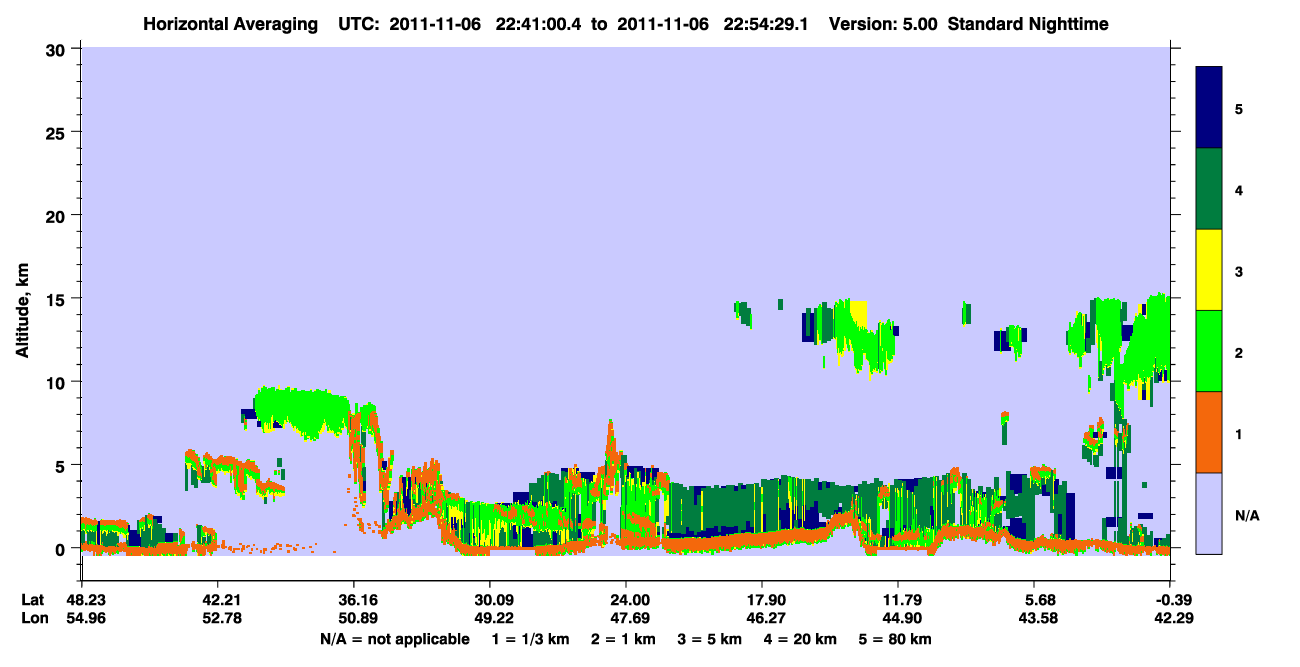Click 'Standard Nighttime' in the title
This screenshot has height=667, width=1300.
coord(1026,23)
